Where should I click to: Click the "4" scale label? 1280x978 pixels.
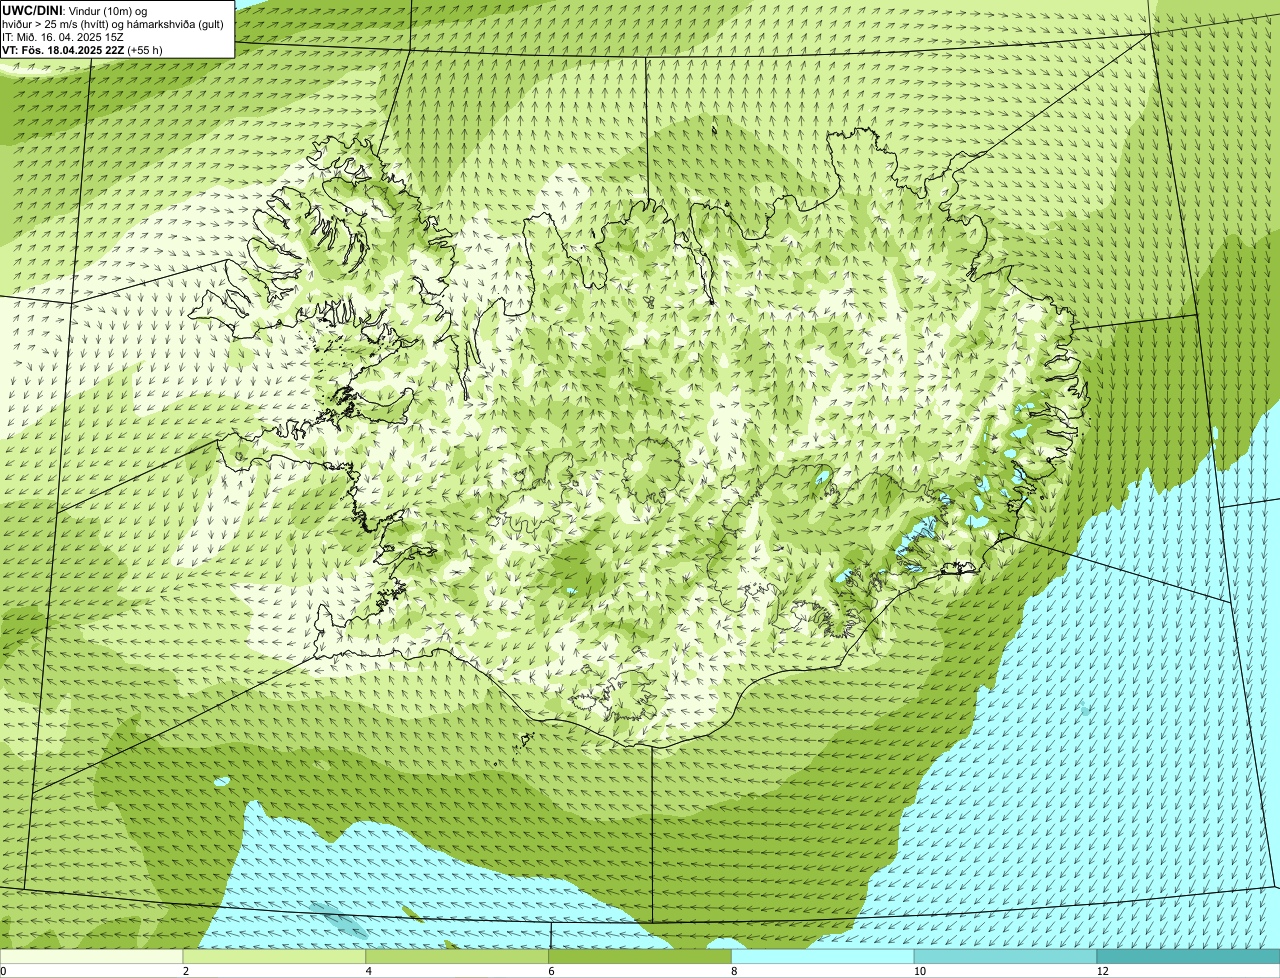(x=368, y=971)
